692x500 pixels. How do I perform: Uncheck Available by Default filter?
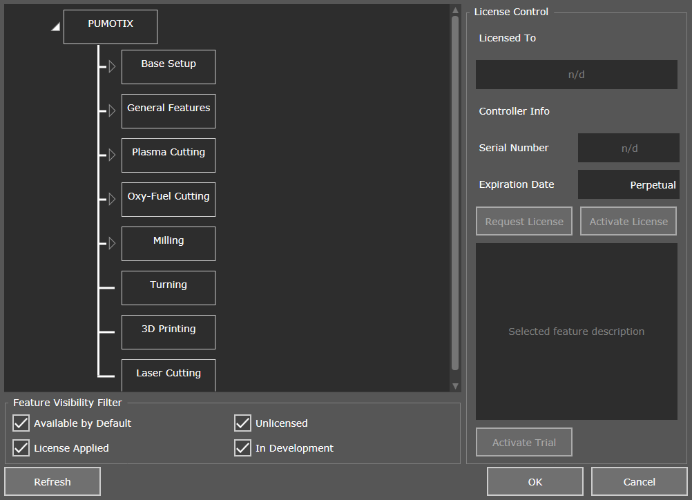pos(21,423)
